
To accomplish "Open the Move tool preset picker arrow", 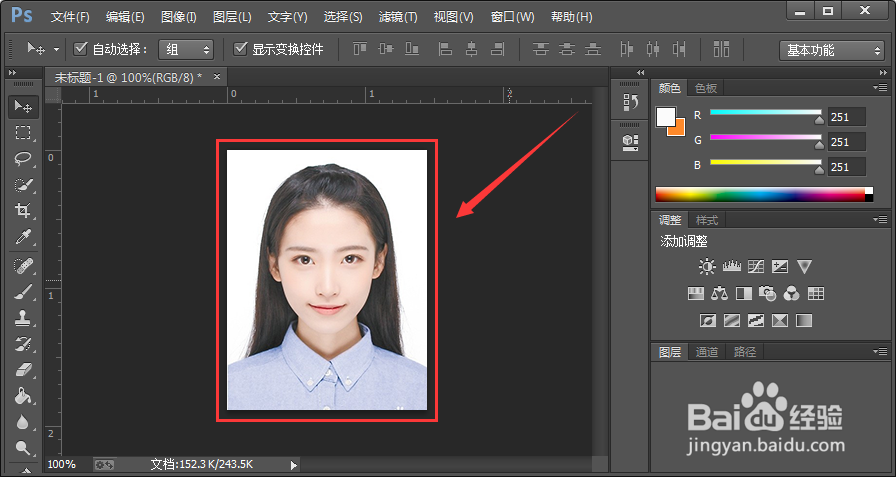I will click(x=57, y=50).
